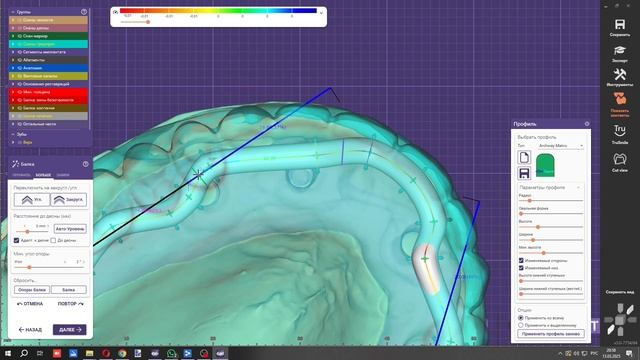Click the Reapply profile button
The image size is (640, 360).
[x=551, y=334]
